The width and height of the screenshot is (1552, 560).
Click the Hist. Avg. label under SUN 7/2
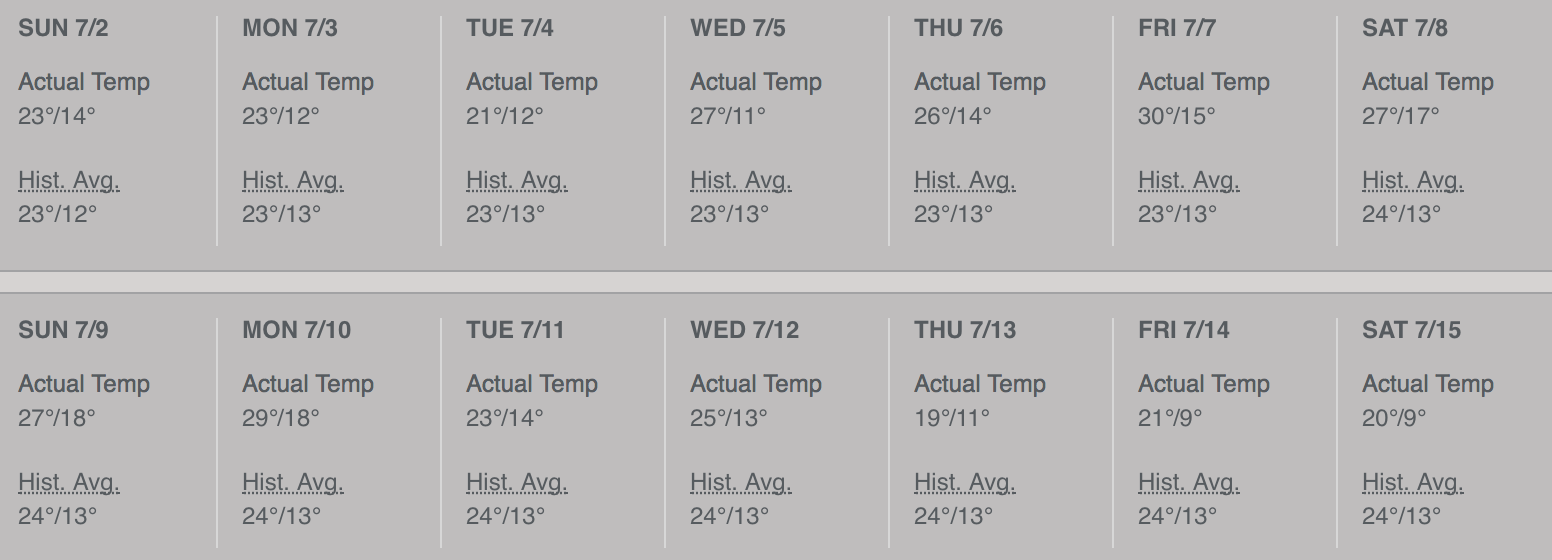[69, 181]
